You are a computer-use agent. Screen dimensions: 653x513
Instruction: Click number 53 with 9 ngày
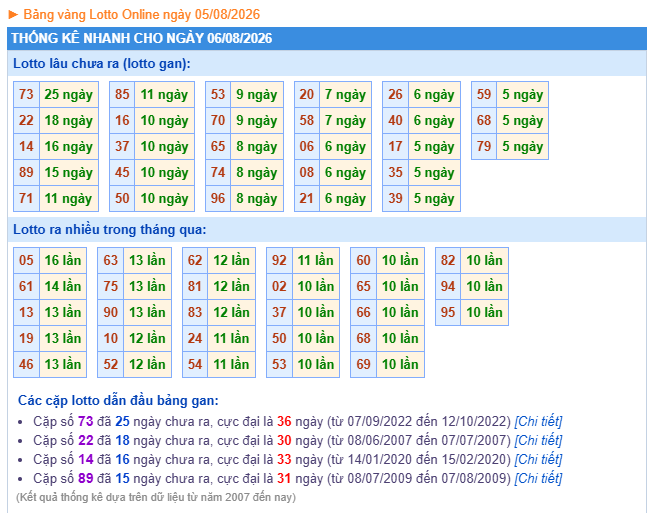point(218,95)
